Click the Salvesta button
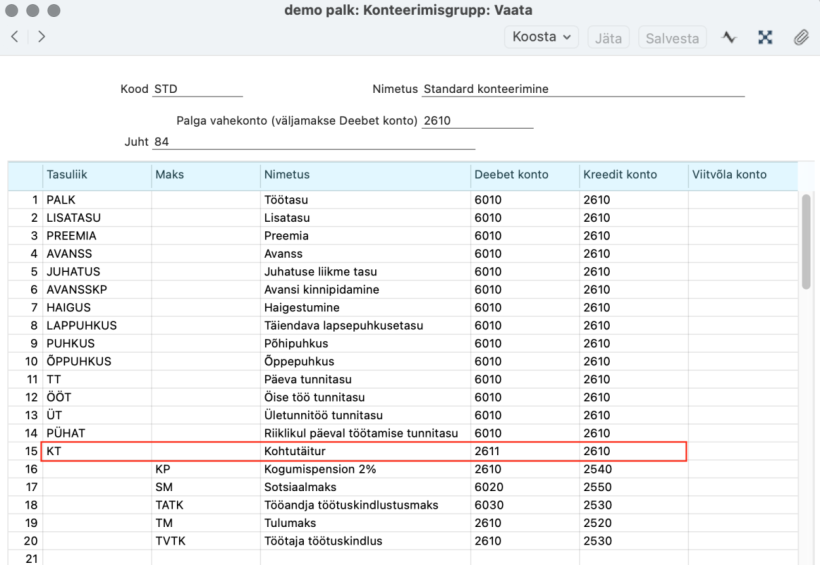Screen dimensions: 820x565 pos(672,38)
